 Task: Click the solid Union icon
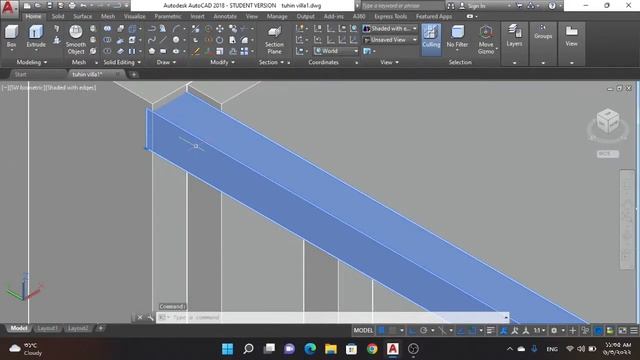pos(107,29)
